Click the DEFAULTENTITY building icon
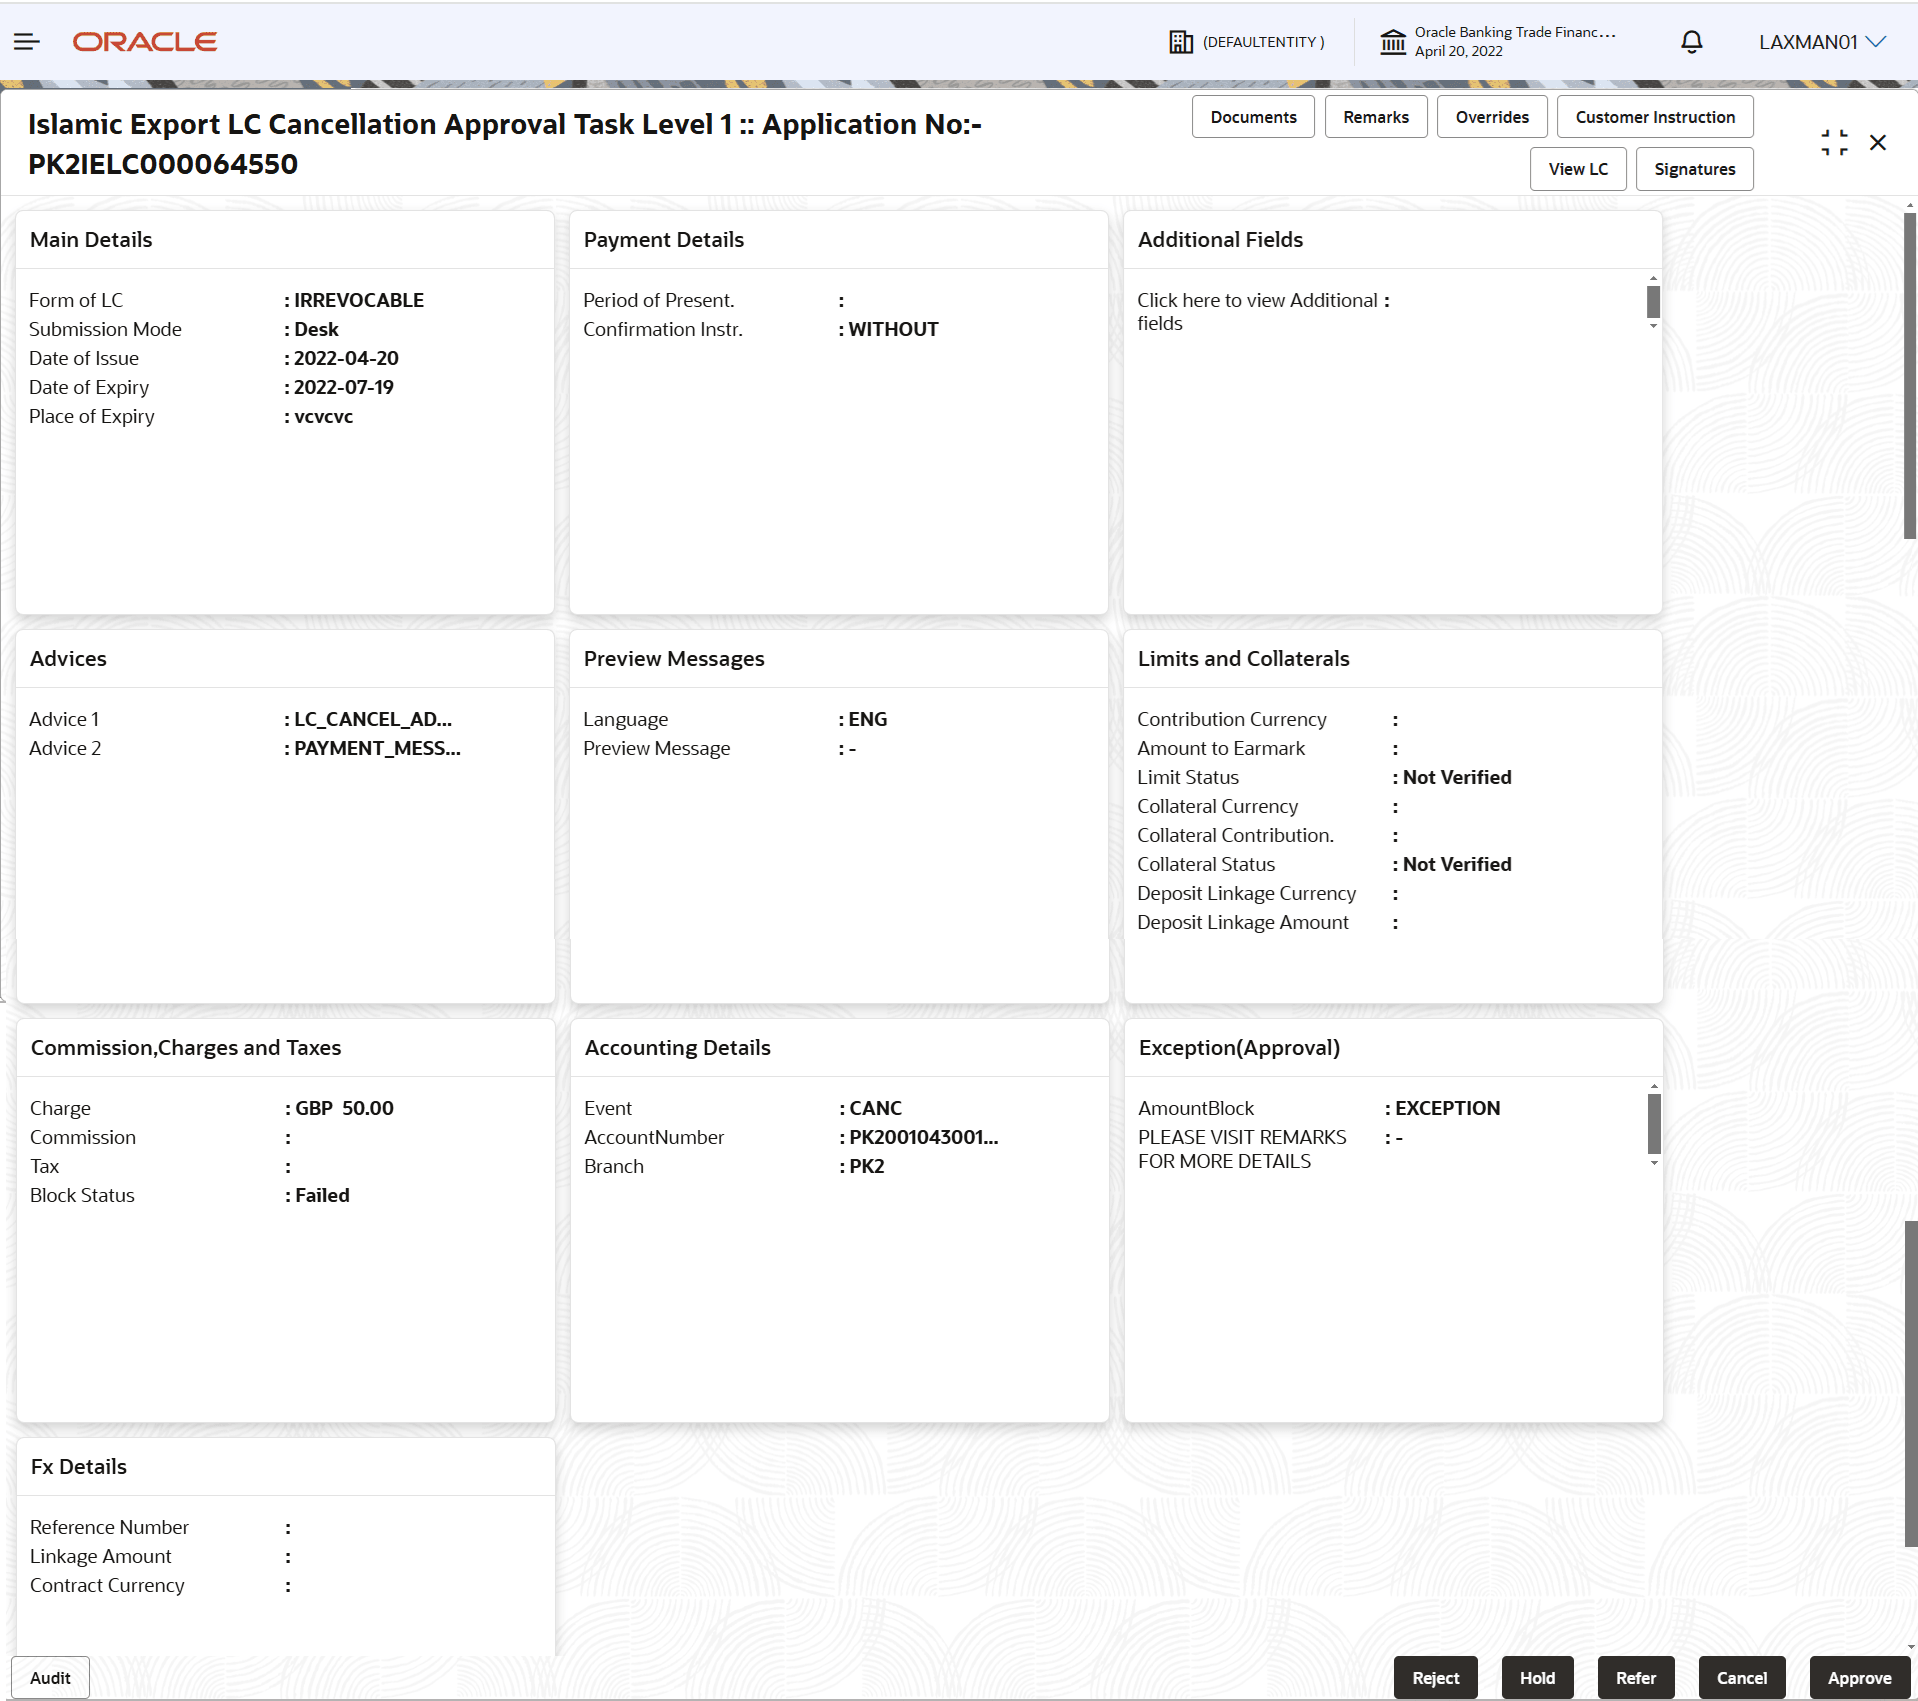Screen dimensions: 1918x1701 pos(1182,41)
